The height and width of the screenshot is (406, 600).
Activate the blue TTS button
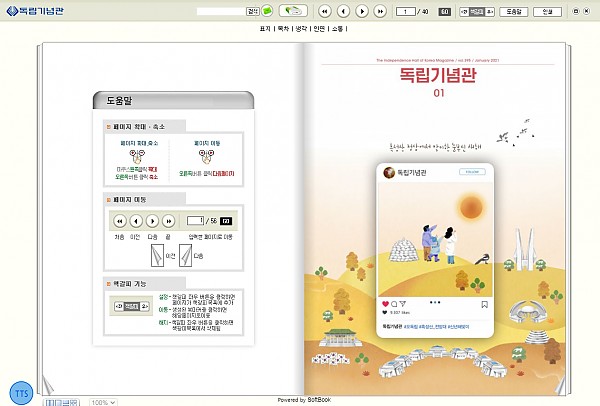[x=21, y=393]
